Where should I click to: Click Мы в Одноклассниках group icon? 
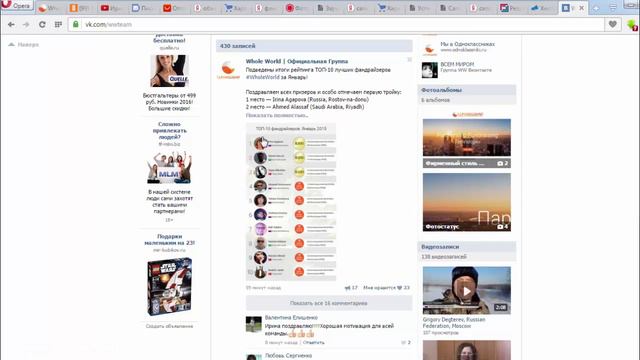429,49
